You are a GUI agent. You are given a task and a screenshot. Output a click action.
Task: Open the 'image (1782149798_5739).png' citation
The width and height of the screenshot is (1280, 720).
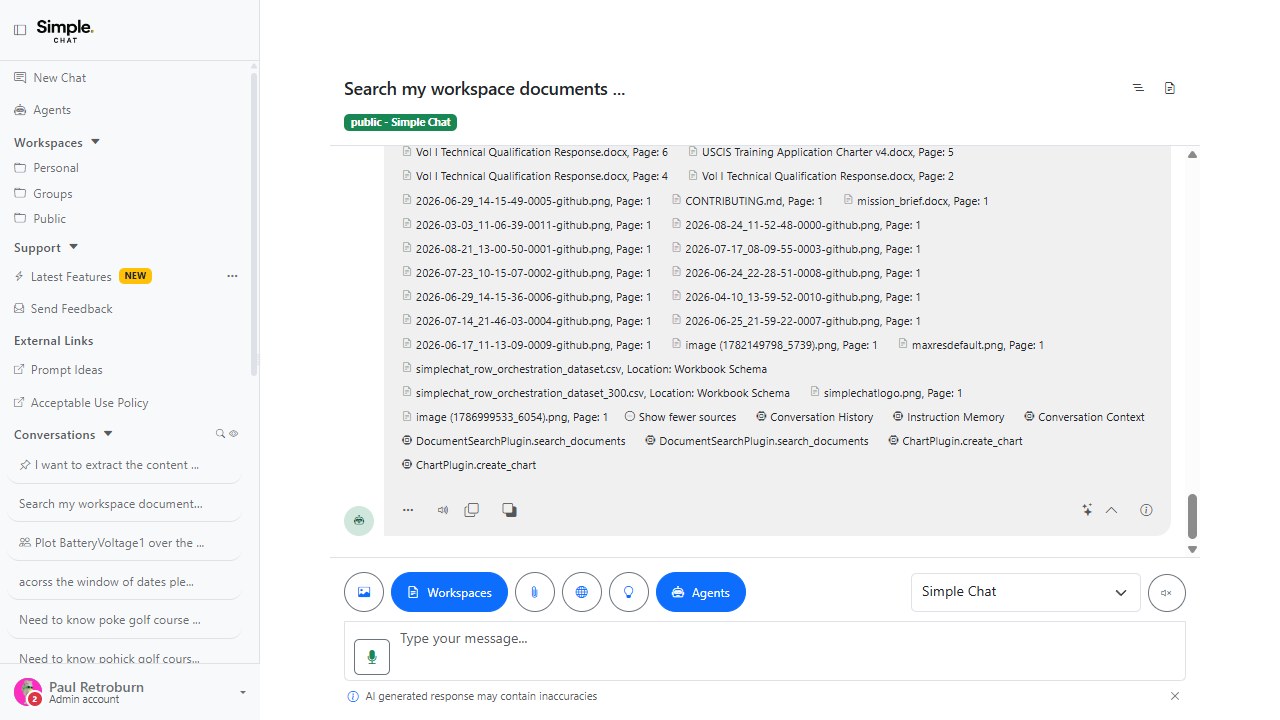pyautogui.click(x=775, y=345)
